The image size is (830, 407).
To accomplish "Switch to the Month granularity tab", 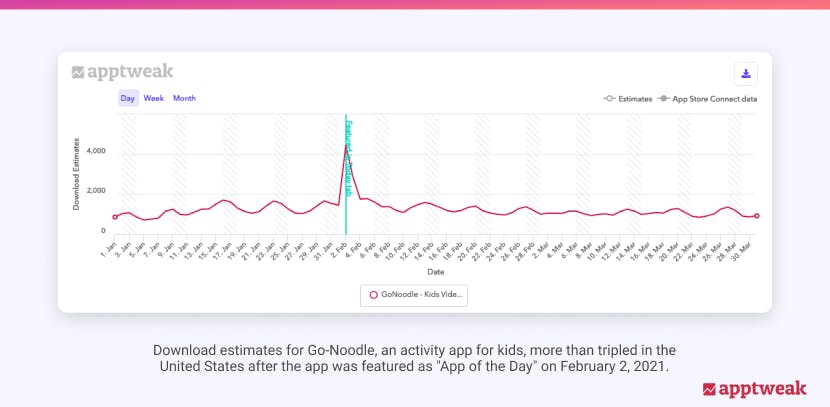I will point(184,98).
